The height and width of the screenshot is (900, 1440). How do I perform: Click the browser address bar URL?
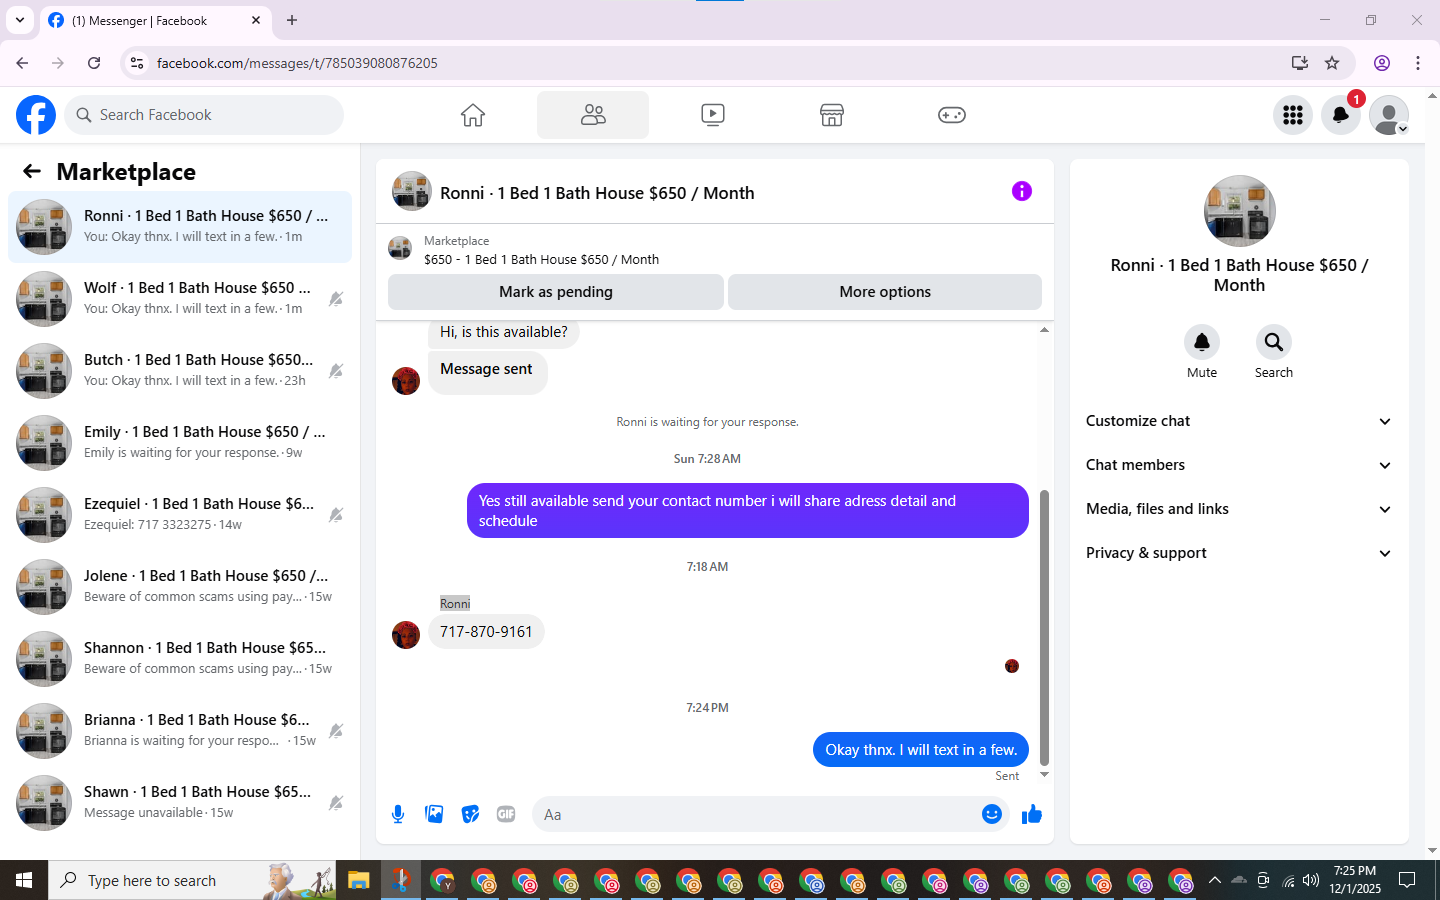[x=297, y=63]
